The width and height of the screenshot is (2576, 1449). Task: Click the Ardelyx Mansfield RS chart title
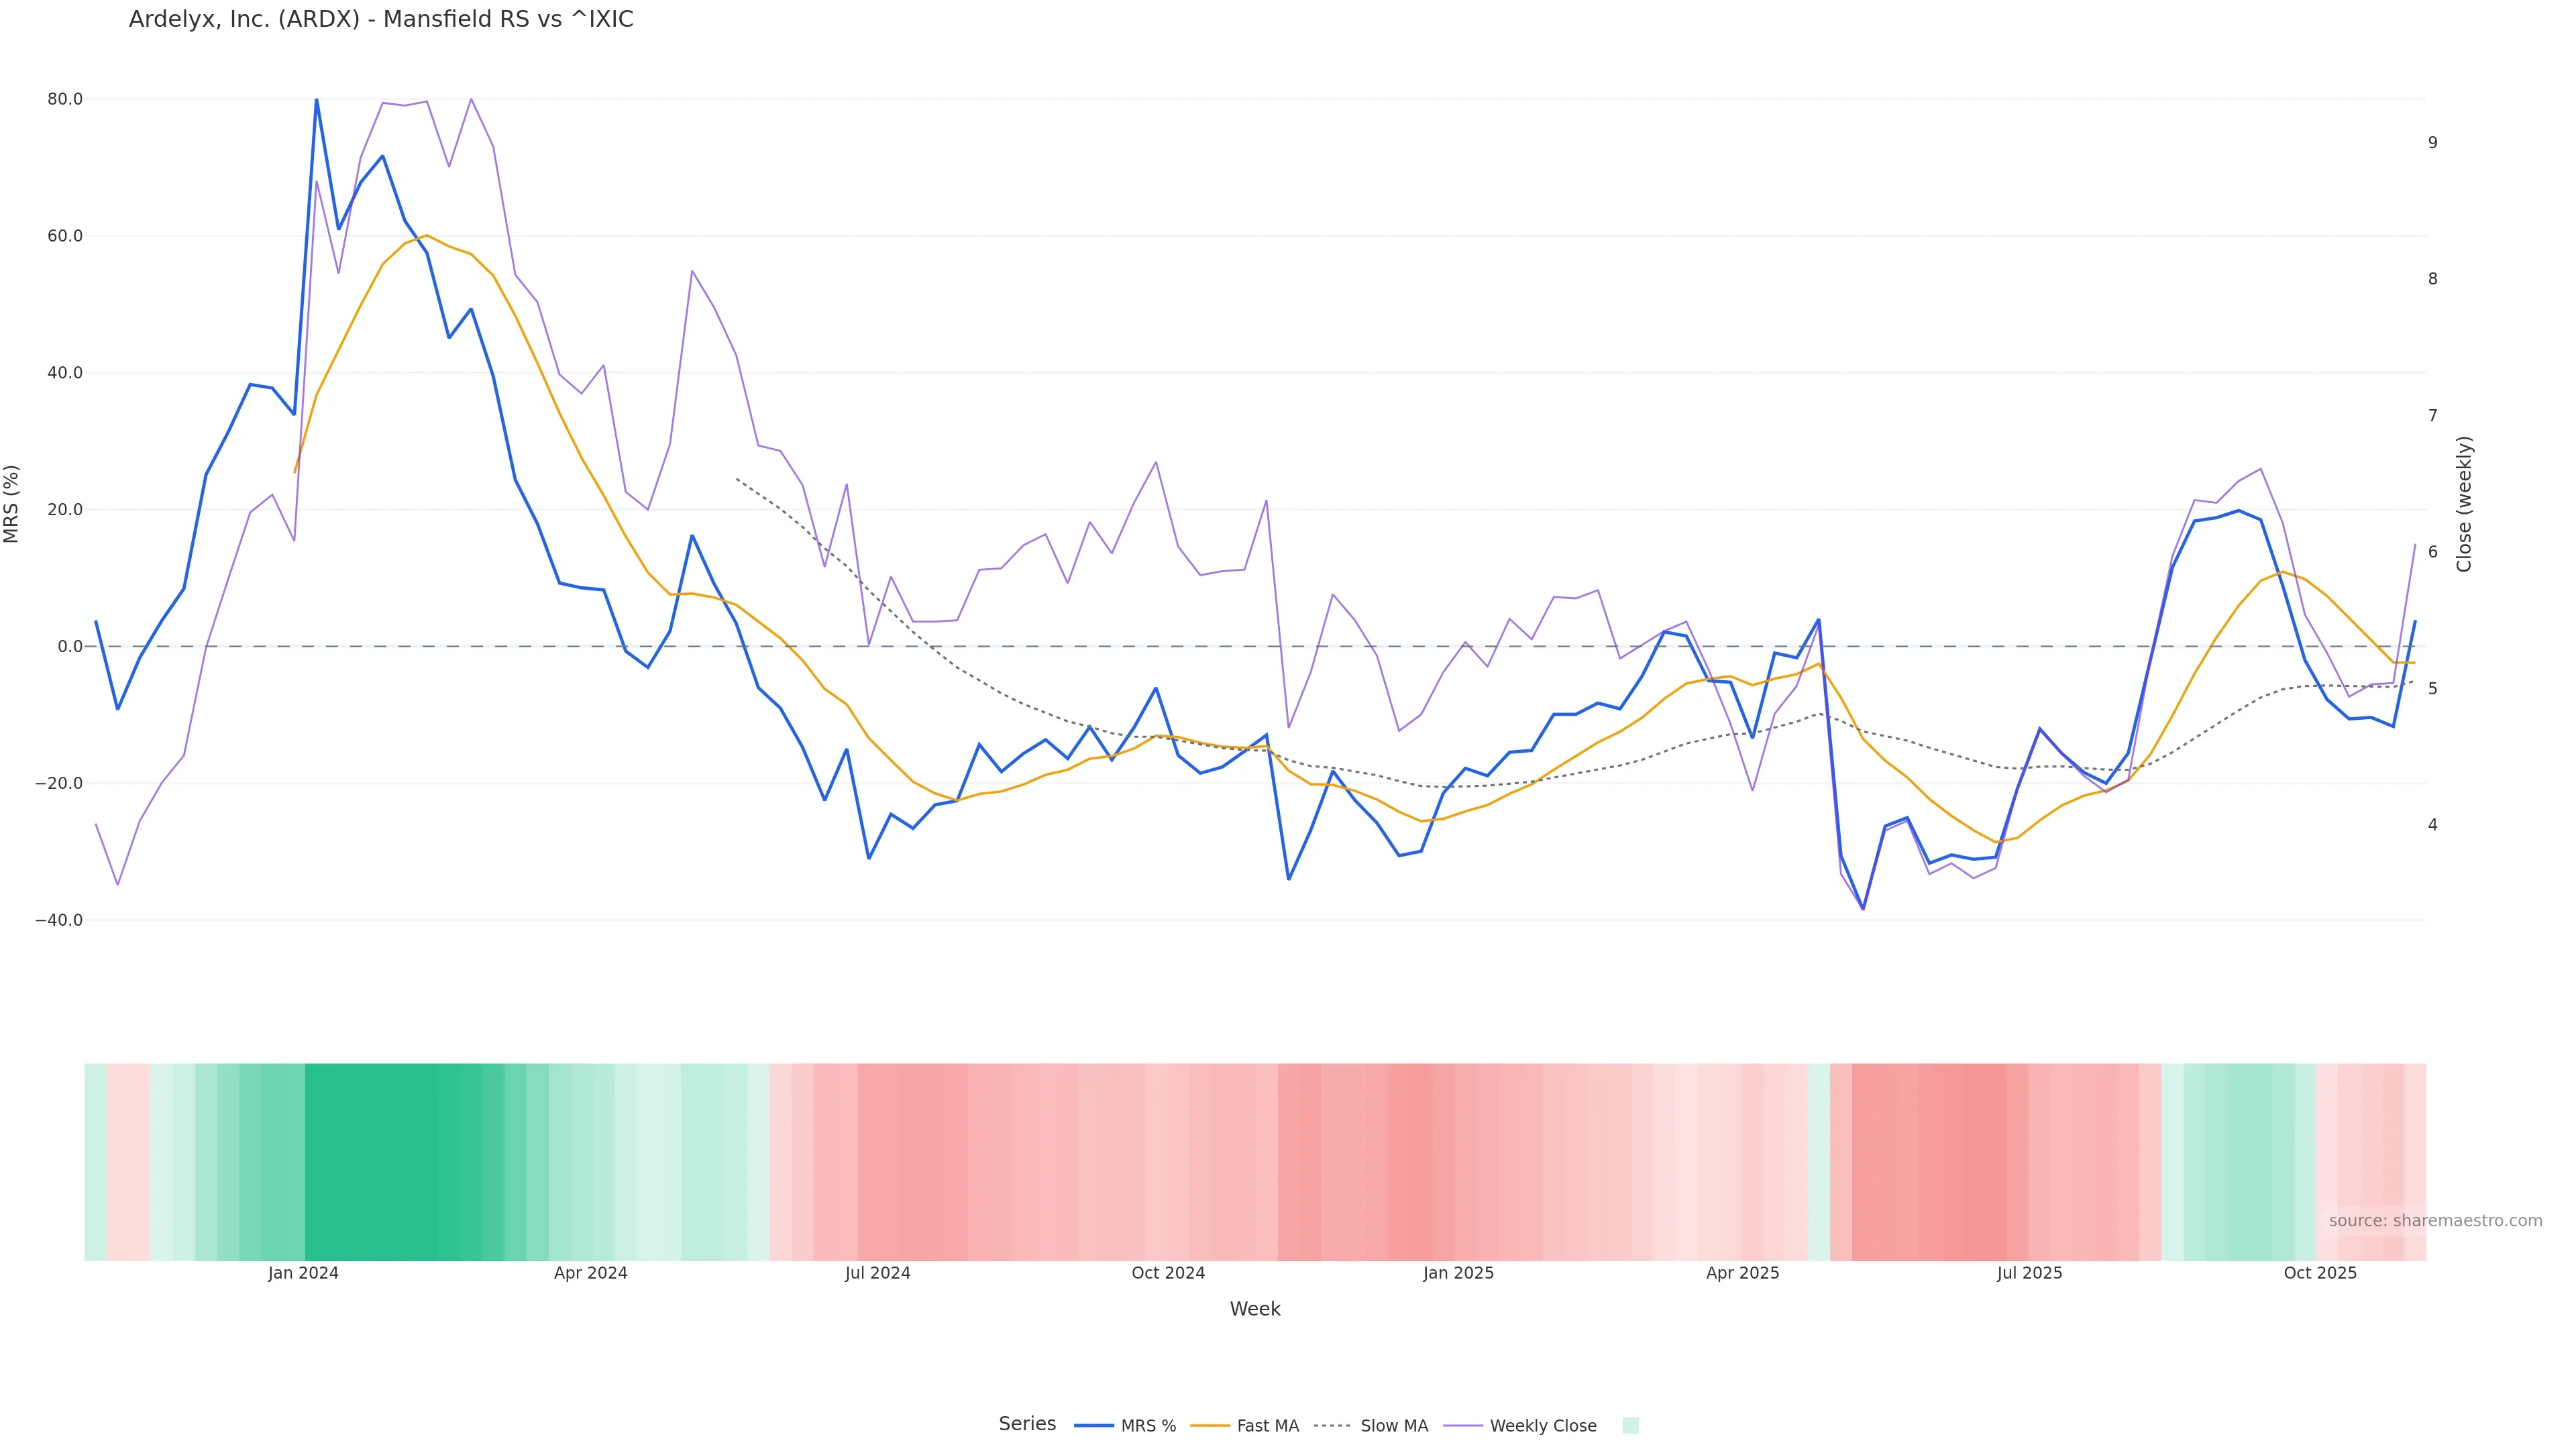point(381,19)
